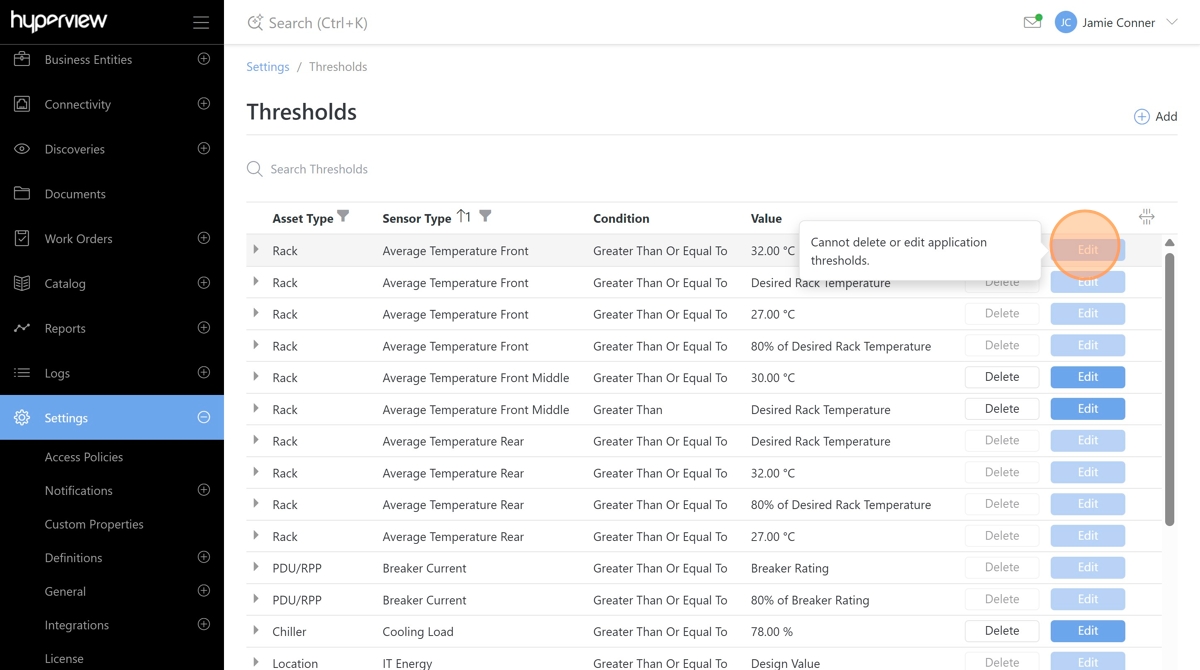
Task: Select Custom Properties in sidebar
Action: point(94,524)
